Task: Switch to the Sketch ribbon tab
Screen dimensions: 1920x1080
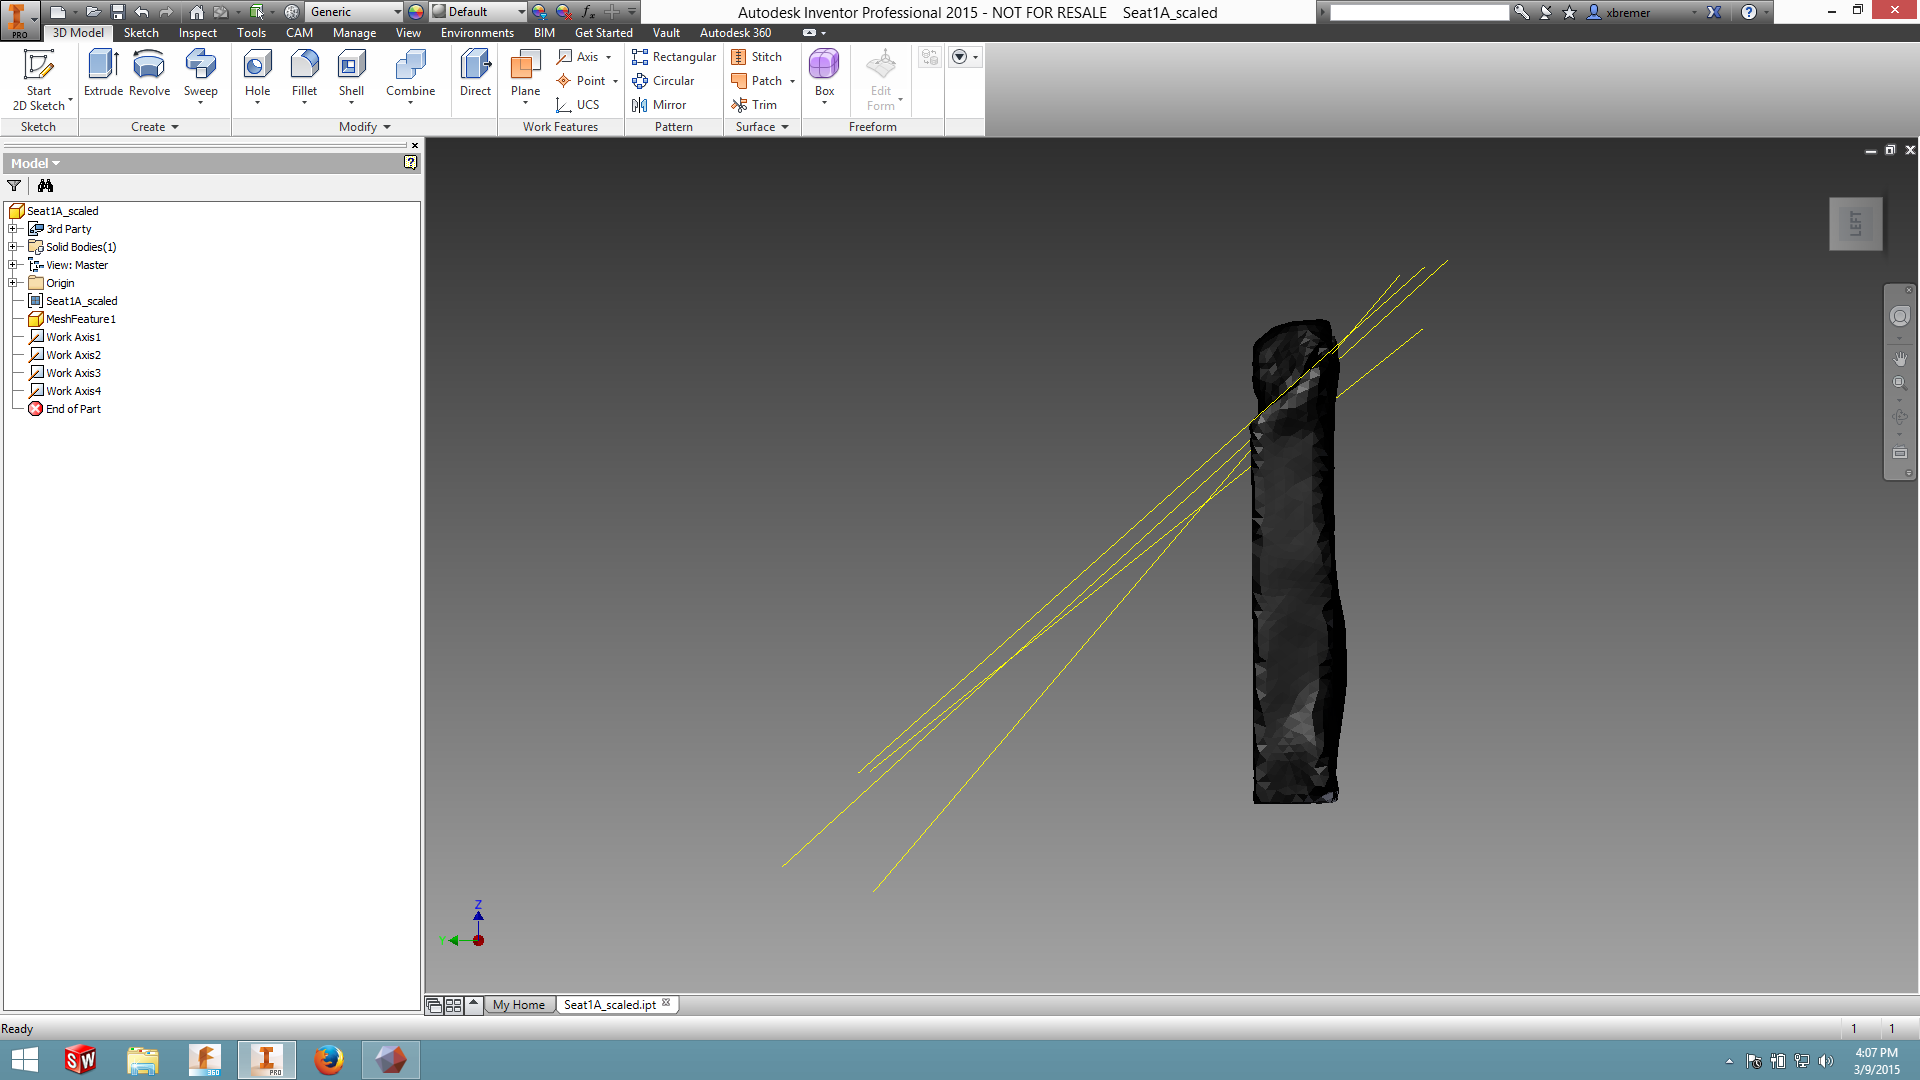Action: (x=141, y=33)
